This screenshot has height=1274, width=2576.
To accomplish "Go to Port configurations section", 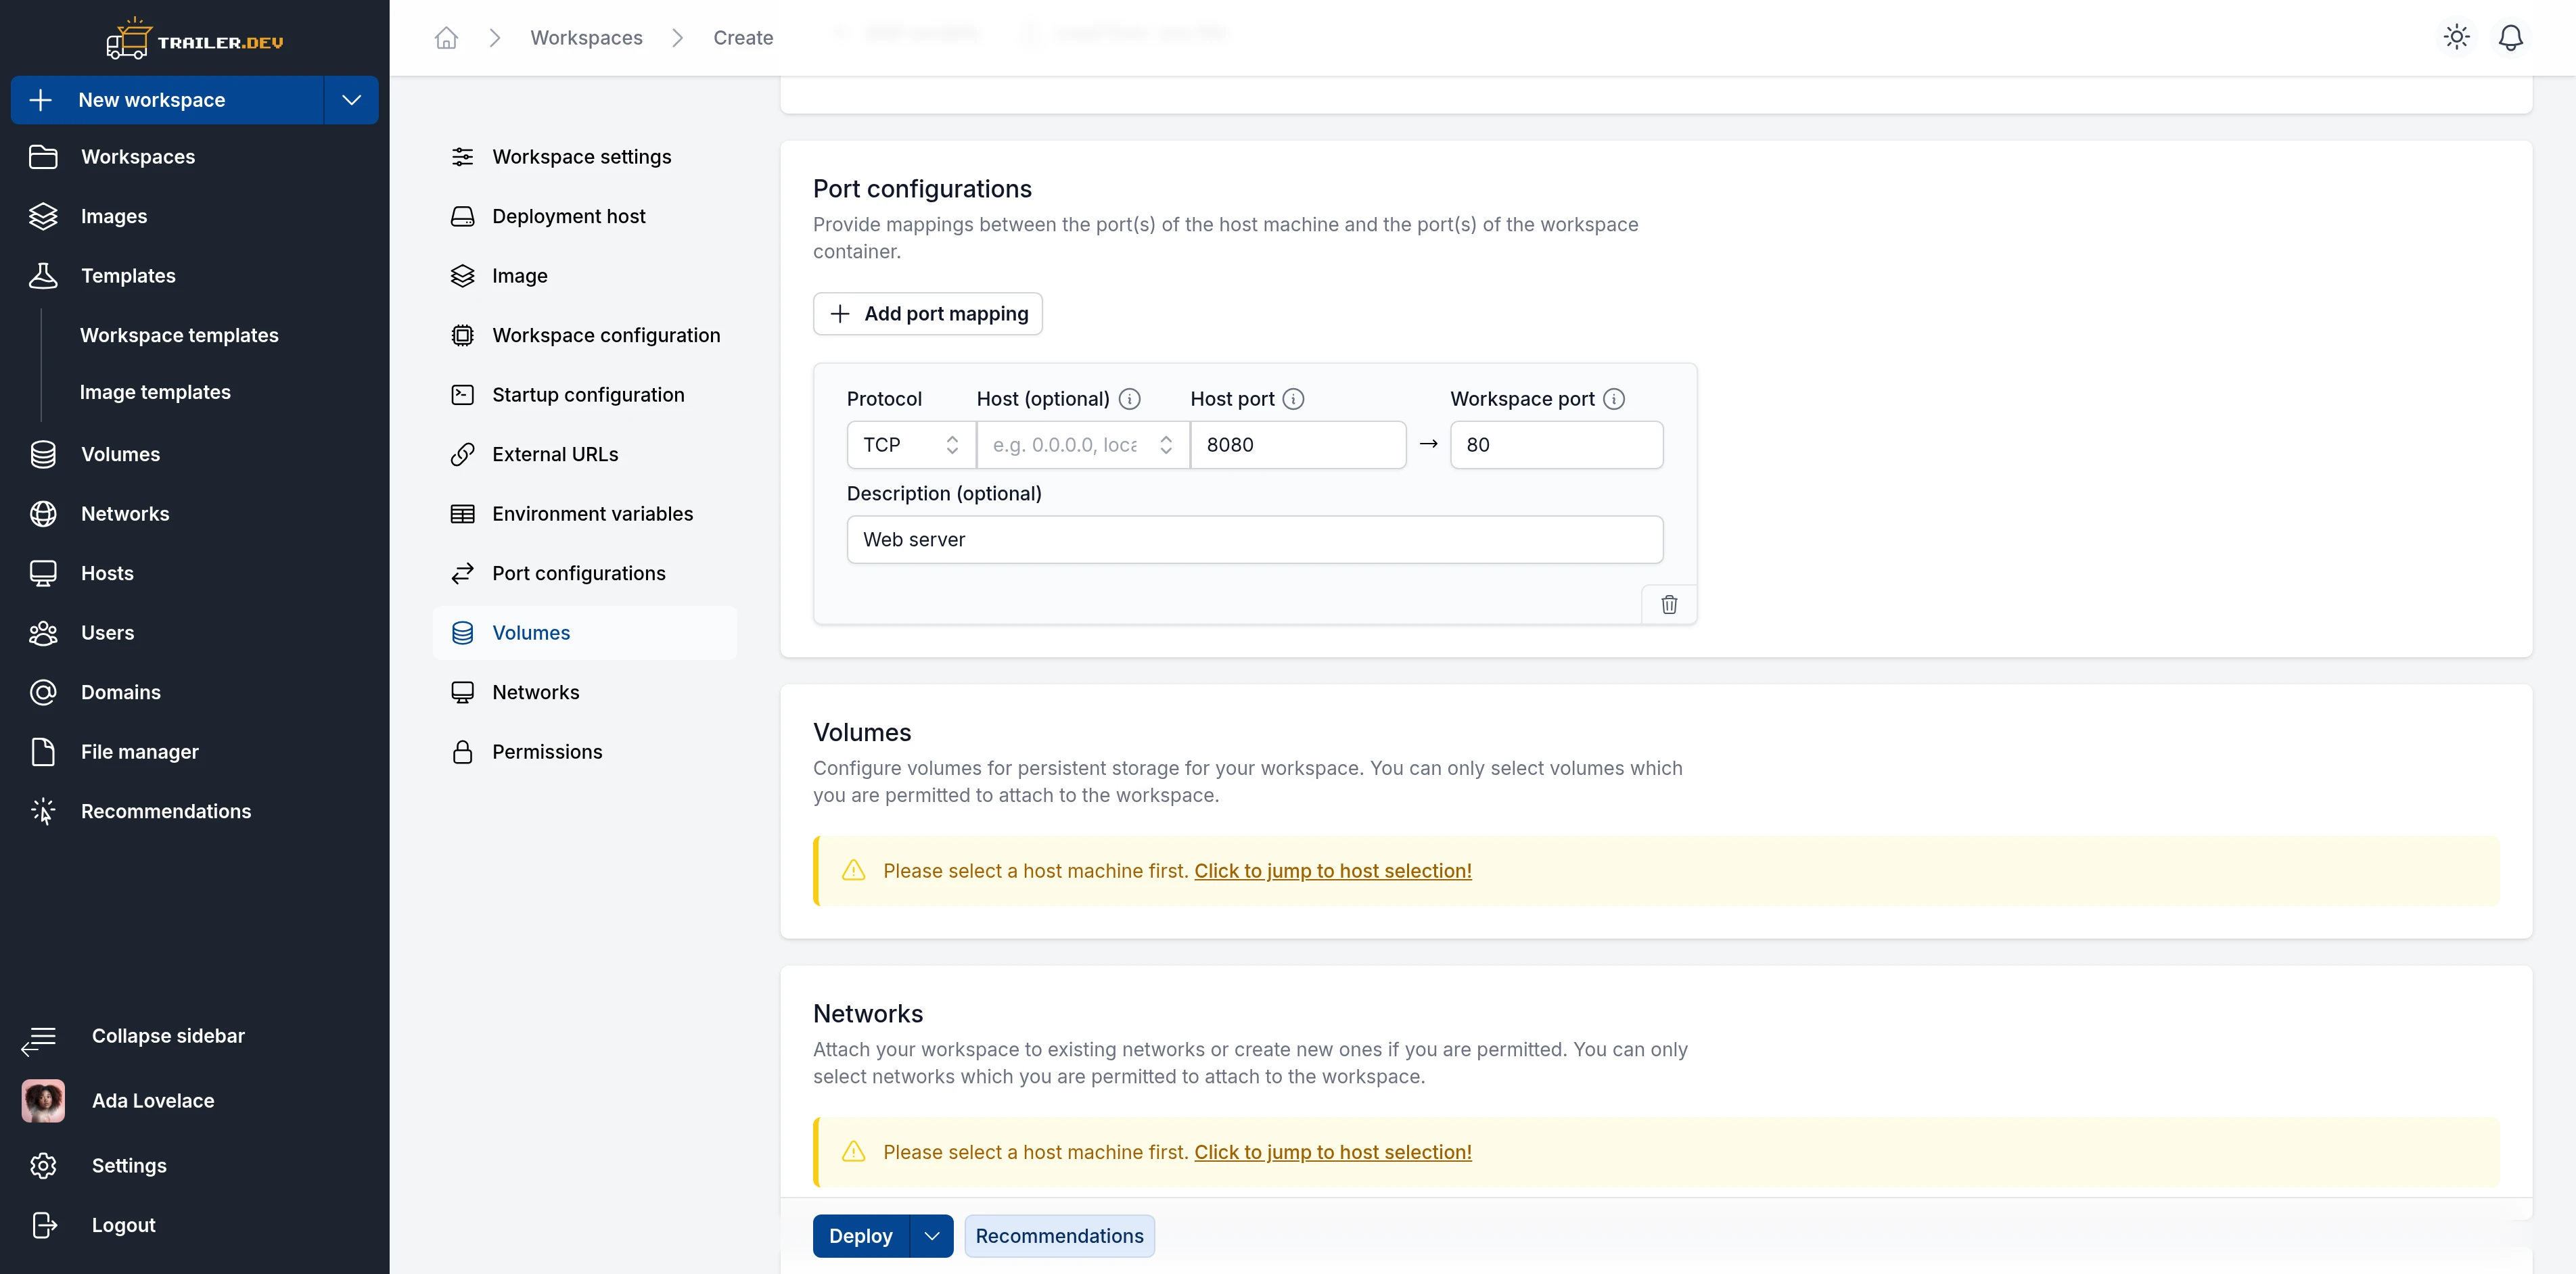I will pos(578,573).
